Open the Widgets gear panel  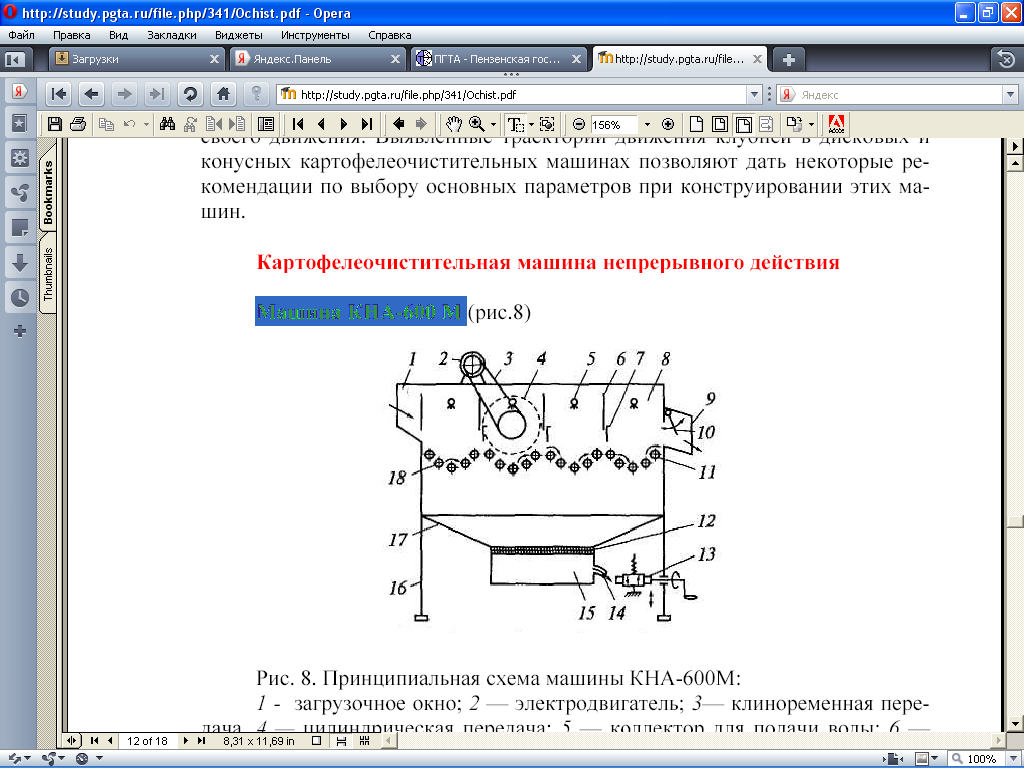[x=20, y=157]
